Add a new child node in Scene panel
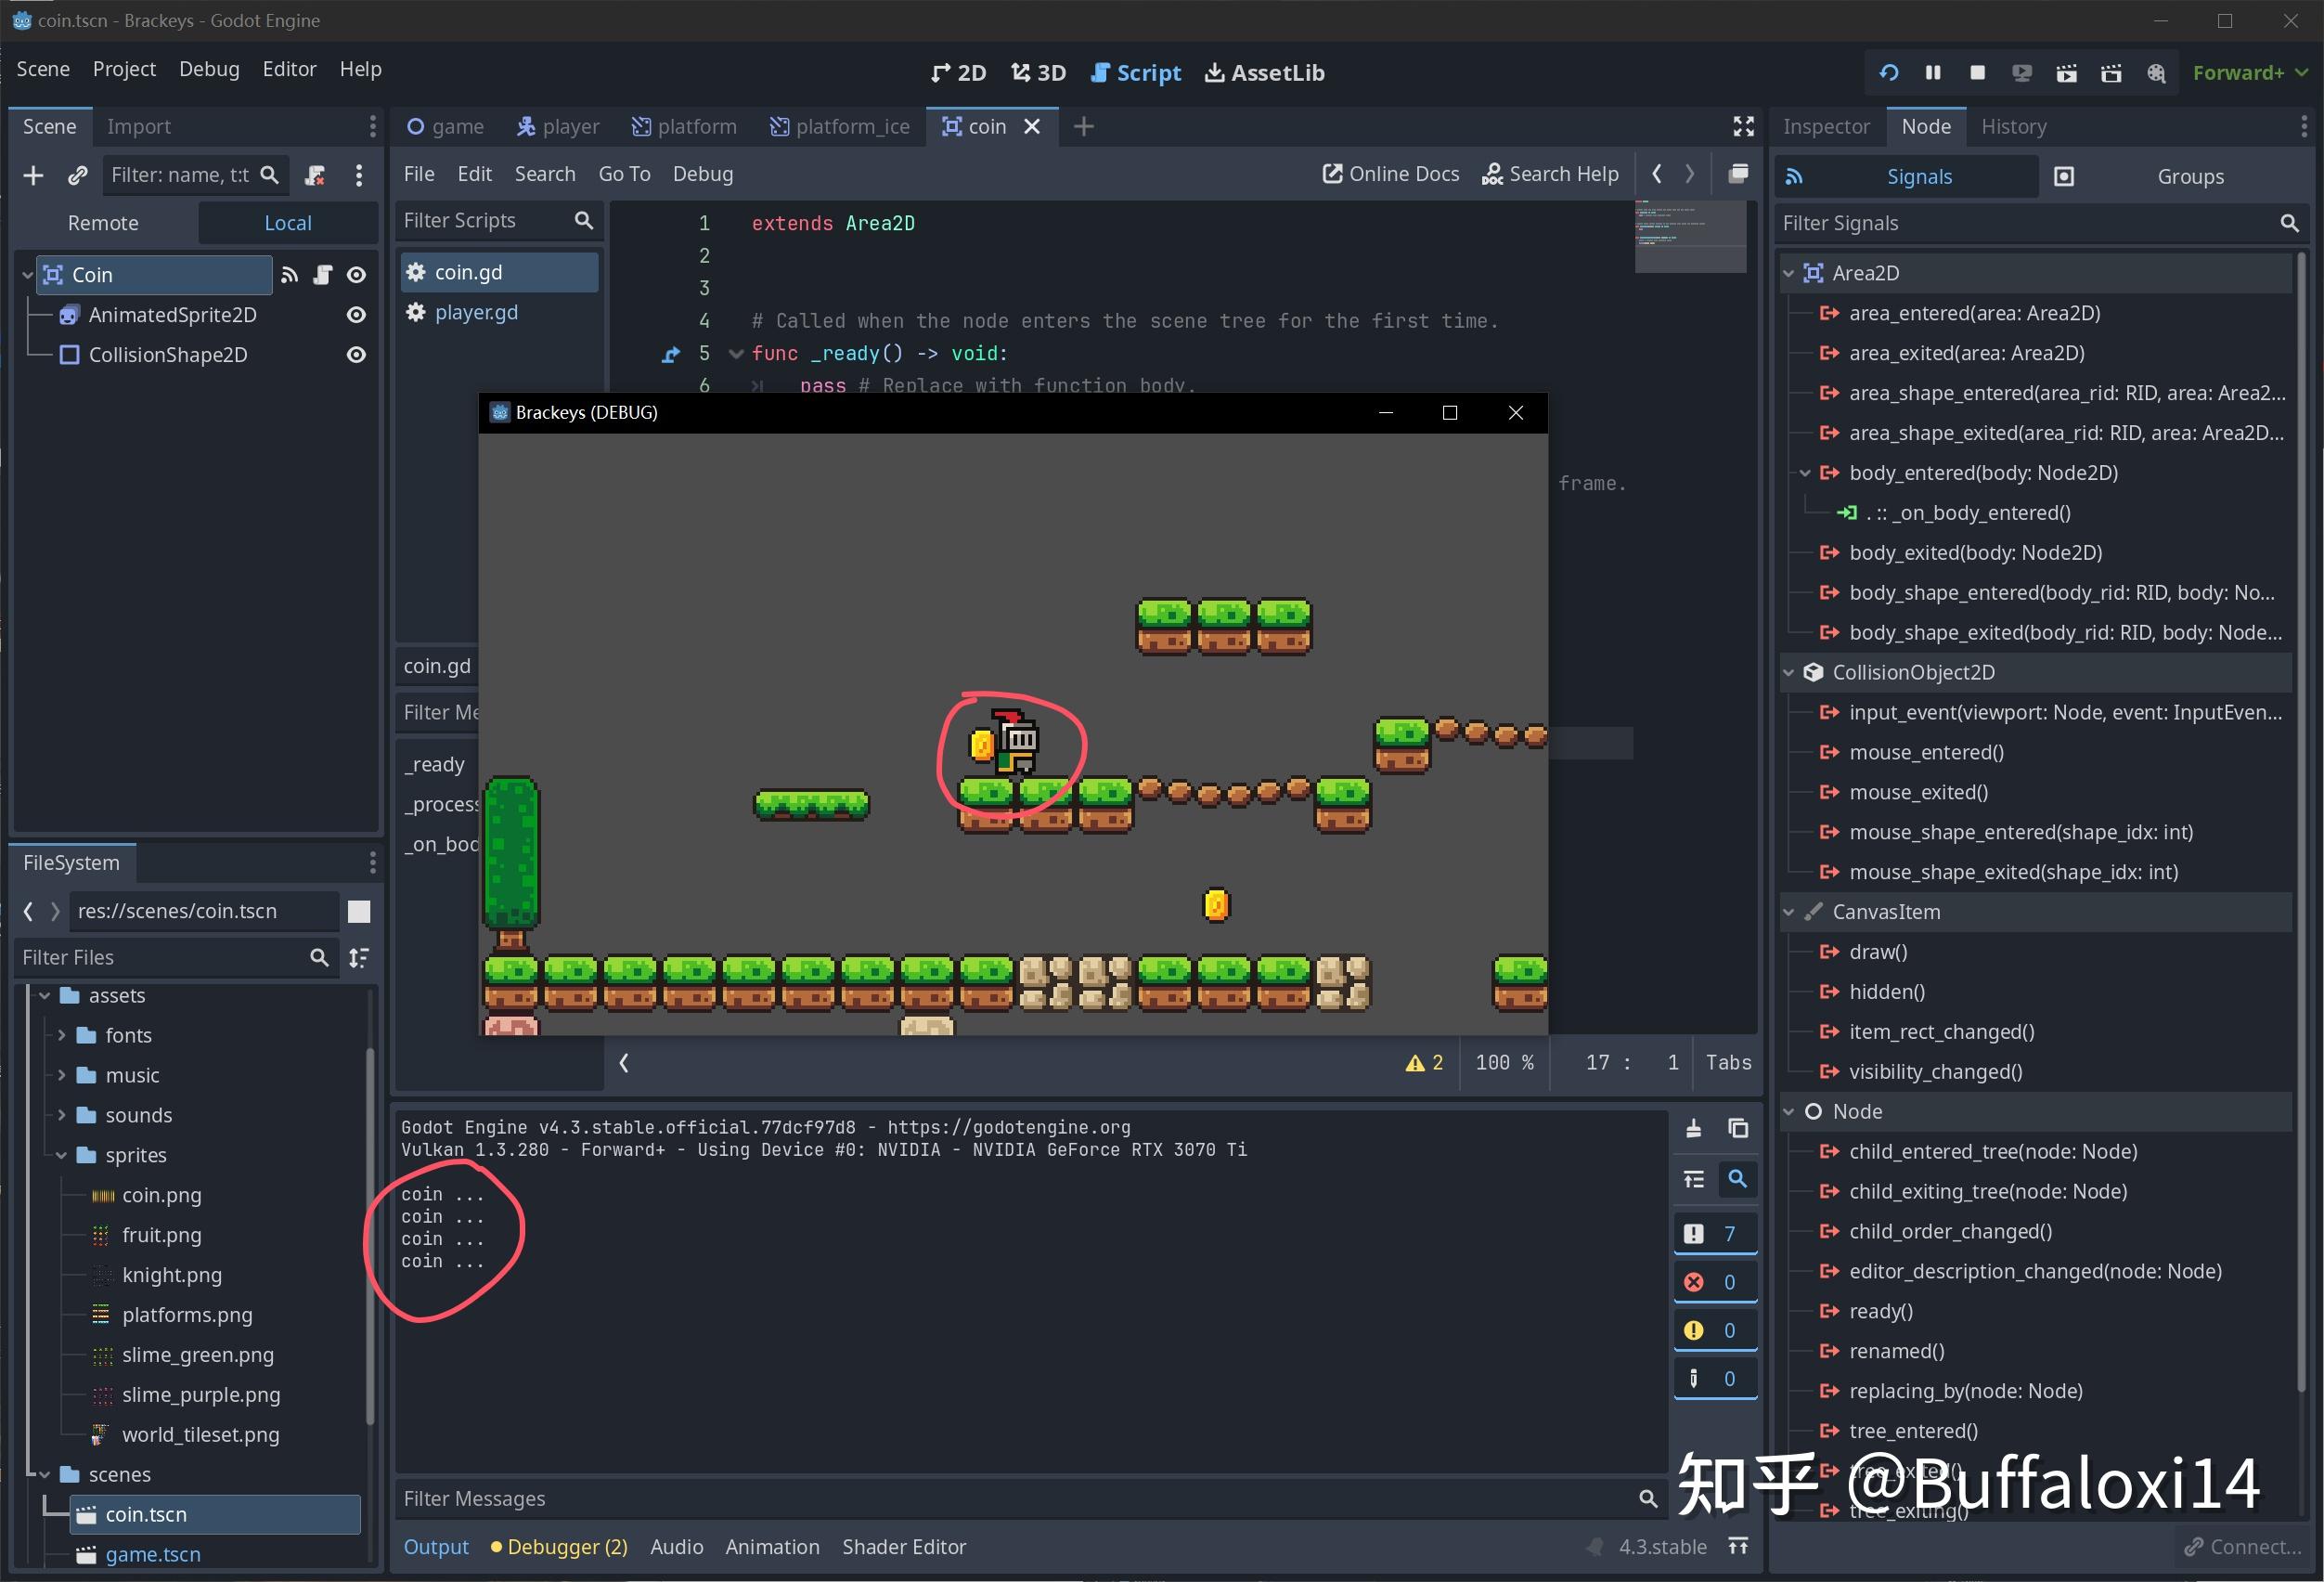 click(x=33, y=176)
